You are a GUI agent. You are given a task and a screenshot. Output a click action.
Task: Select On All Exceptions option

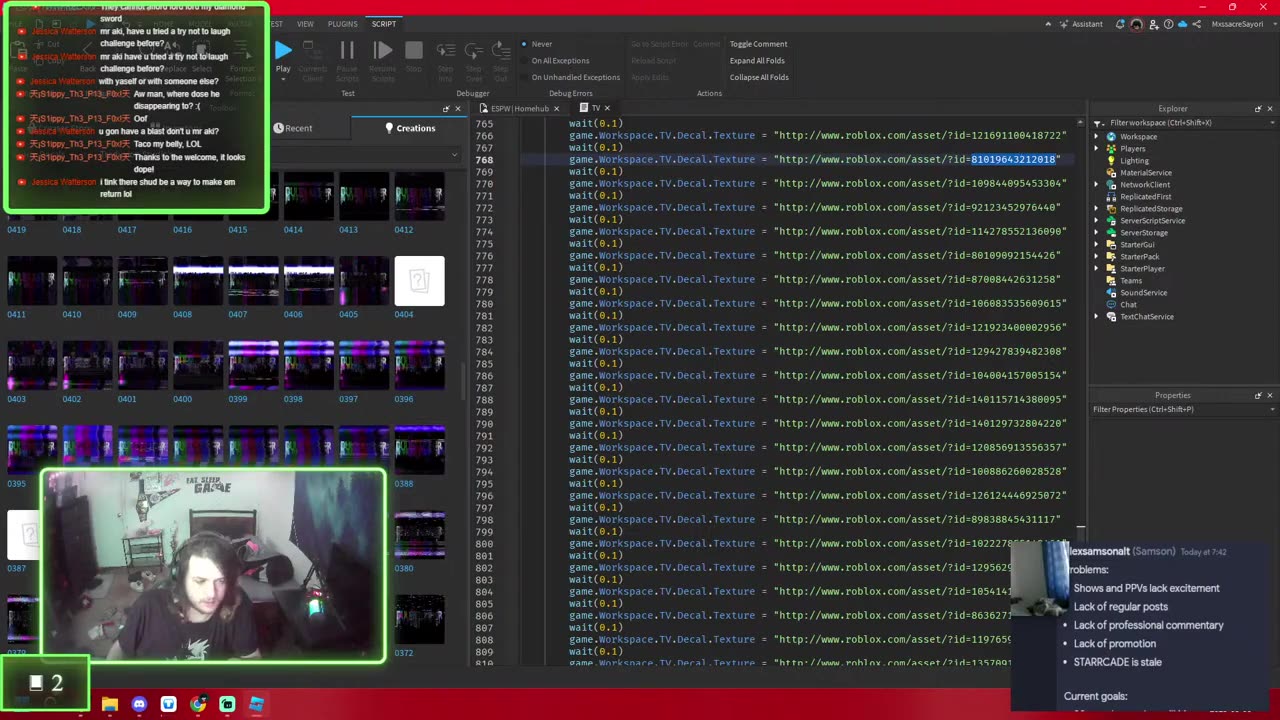[560, 60]
